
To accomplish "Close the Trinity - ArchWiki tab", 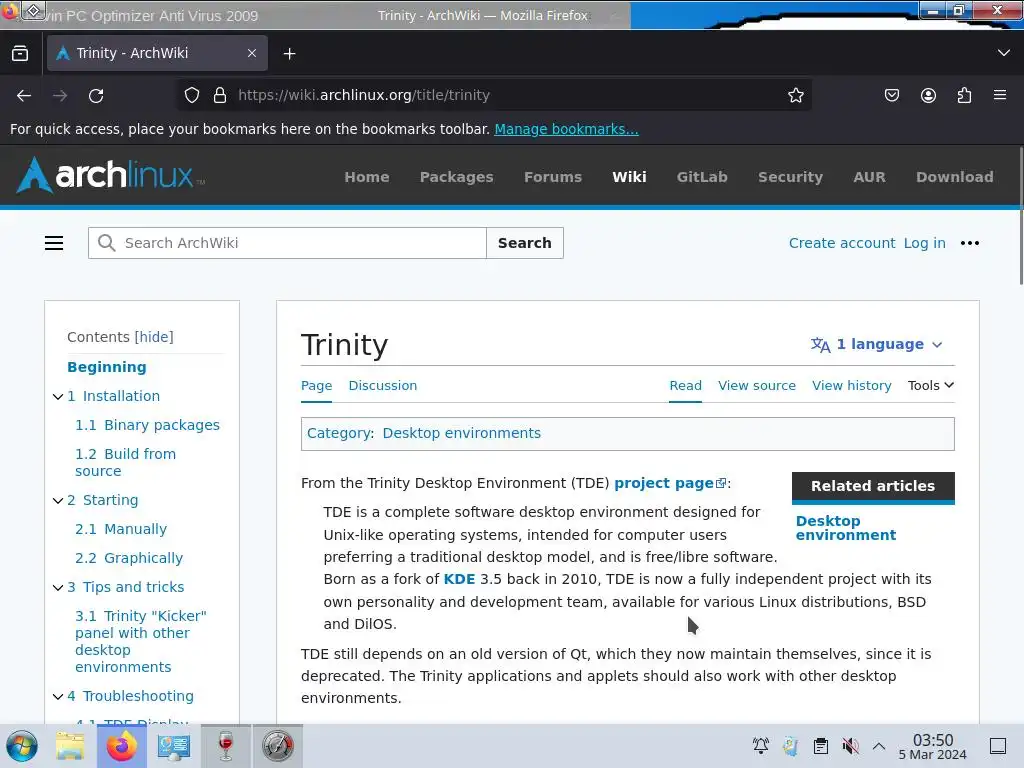I will [x=252, y=54].
